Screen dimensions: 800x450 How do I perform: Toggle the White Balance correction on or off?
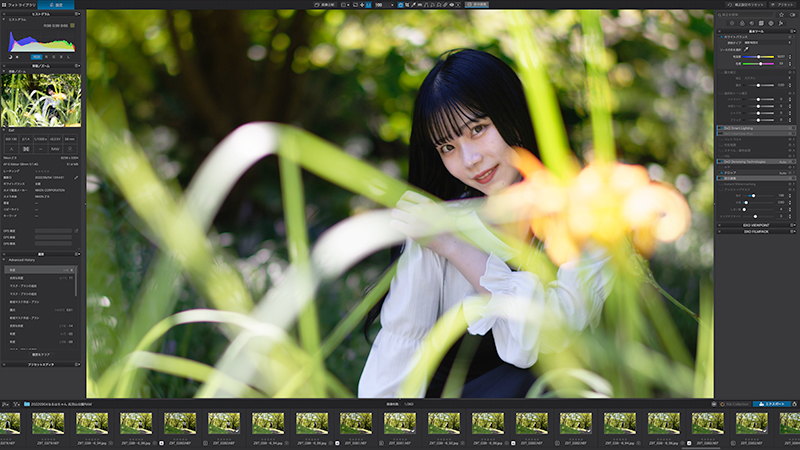pos(721,37)
